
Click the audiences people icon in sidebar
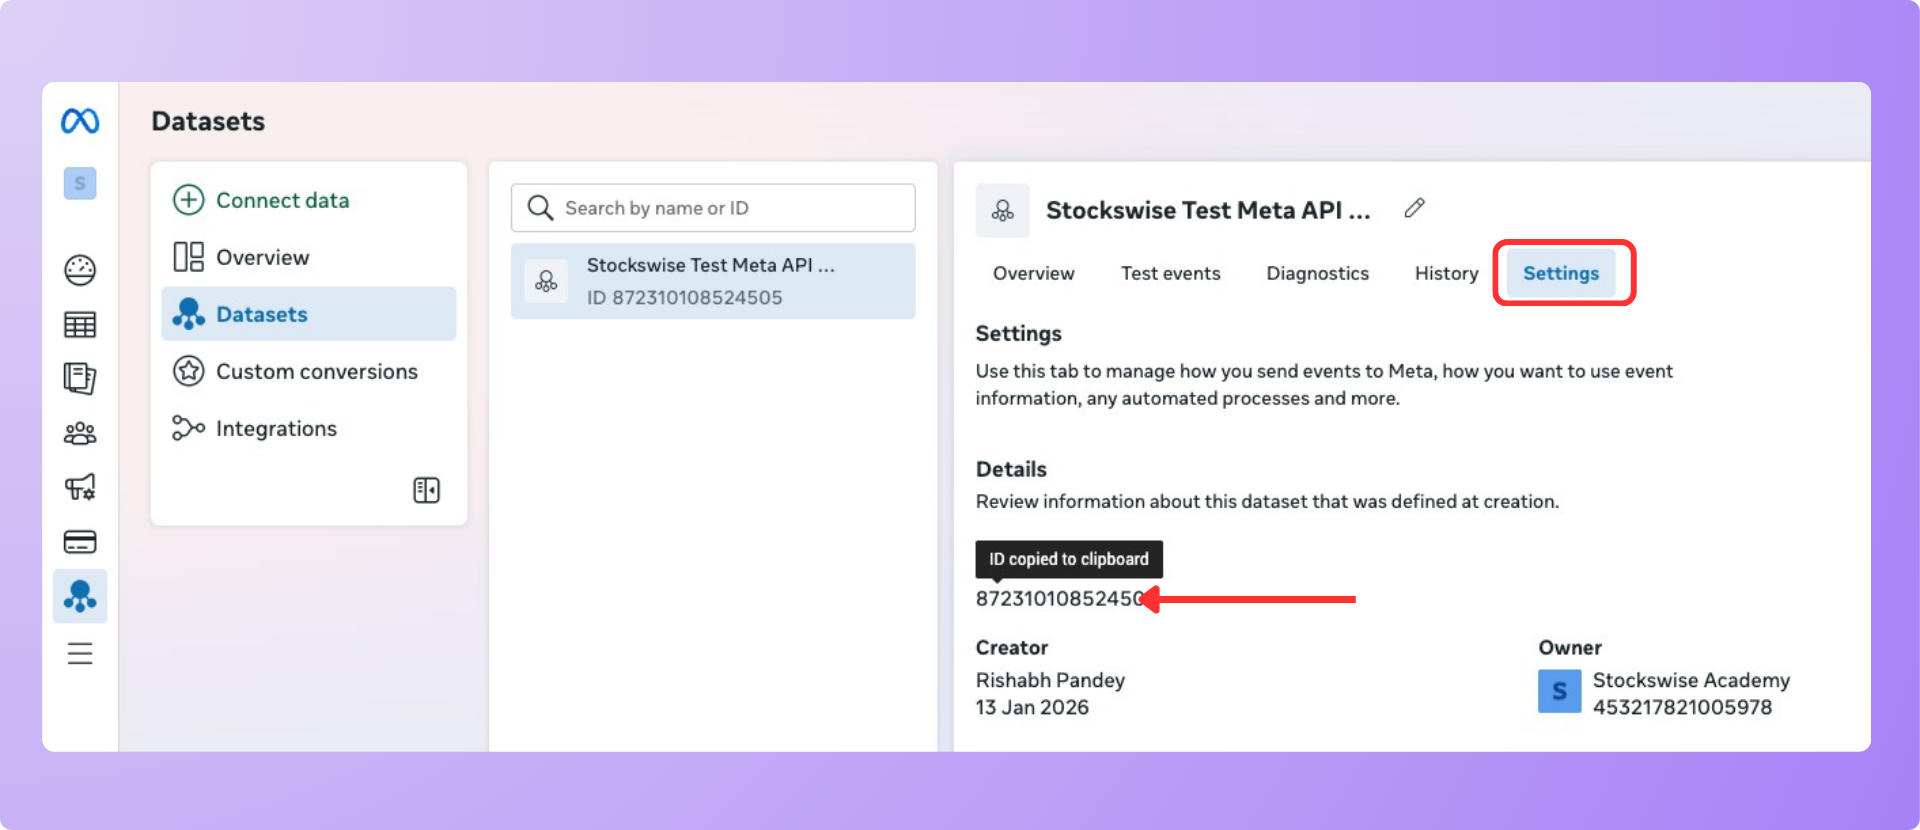click(80, 433)
